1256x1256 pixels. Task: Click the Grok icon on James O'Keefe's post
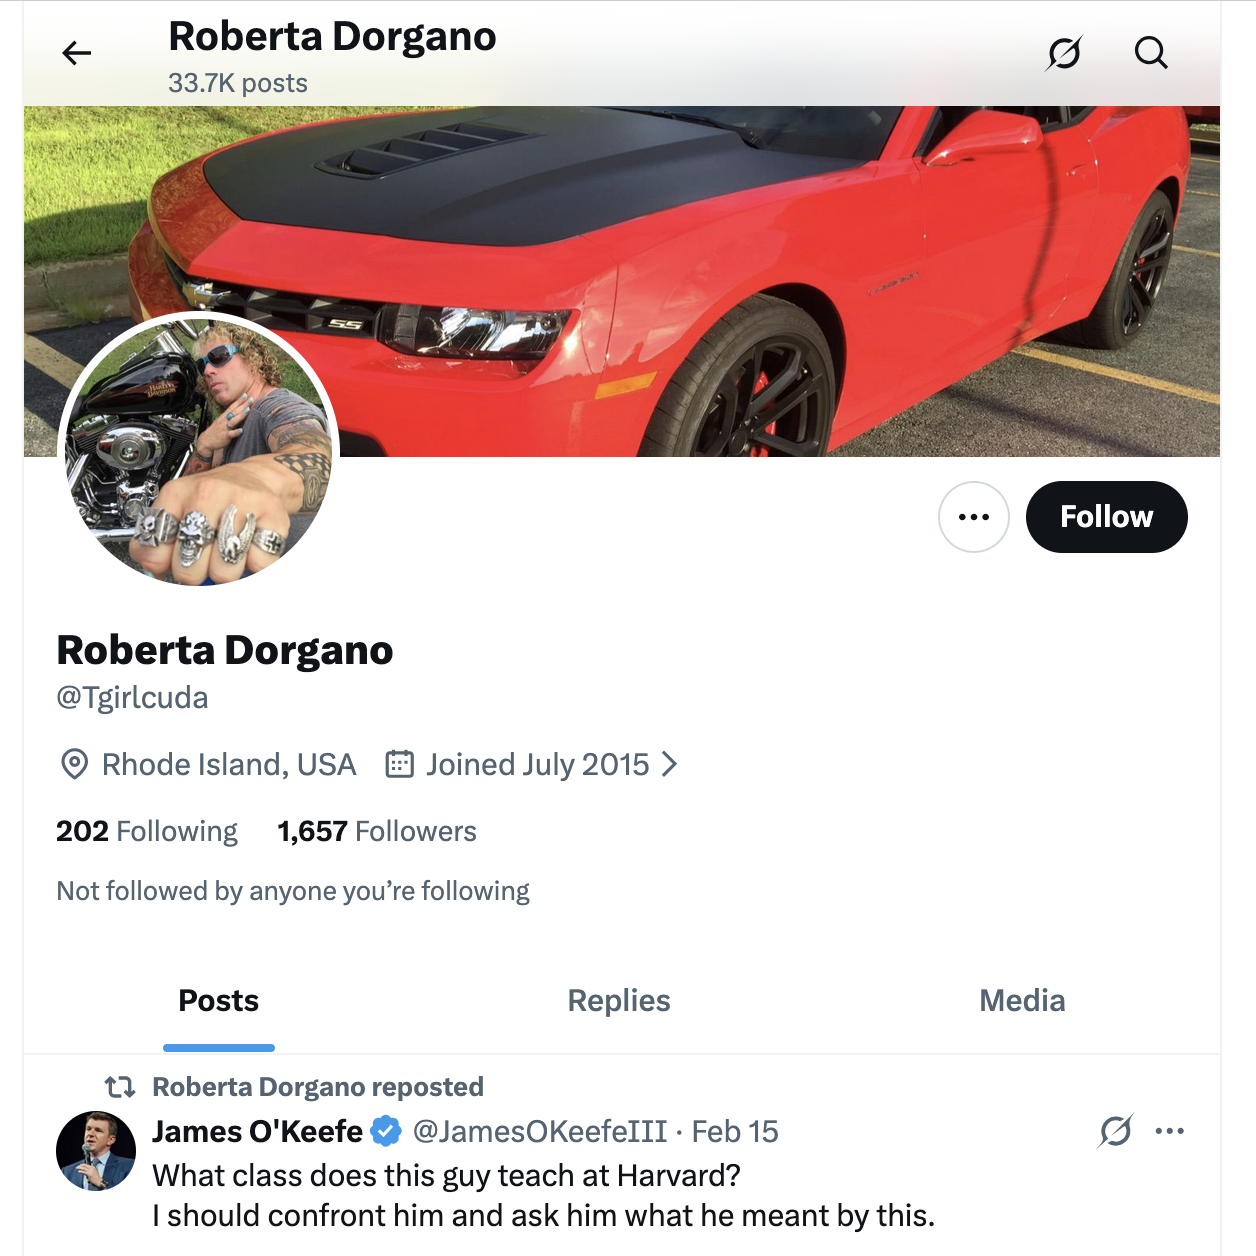pos(1115,1132)
